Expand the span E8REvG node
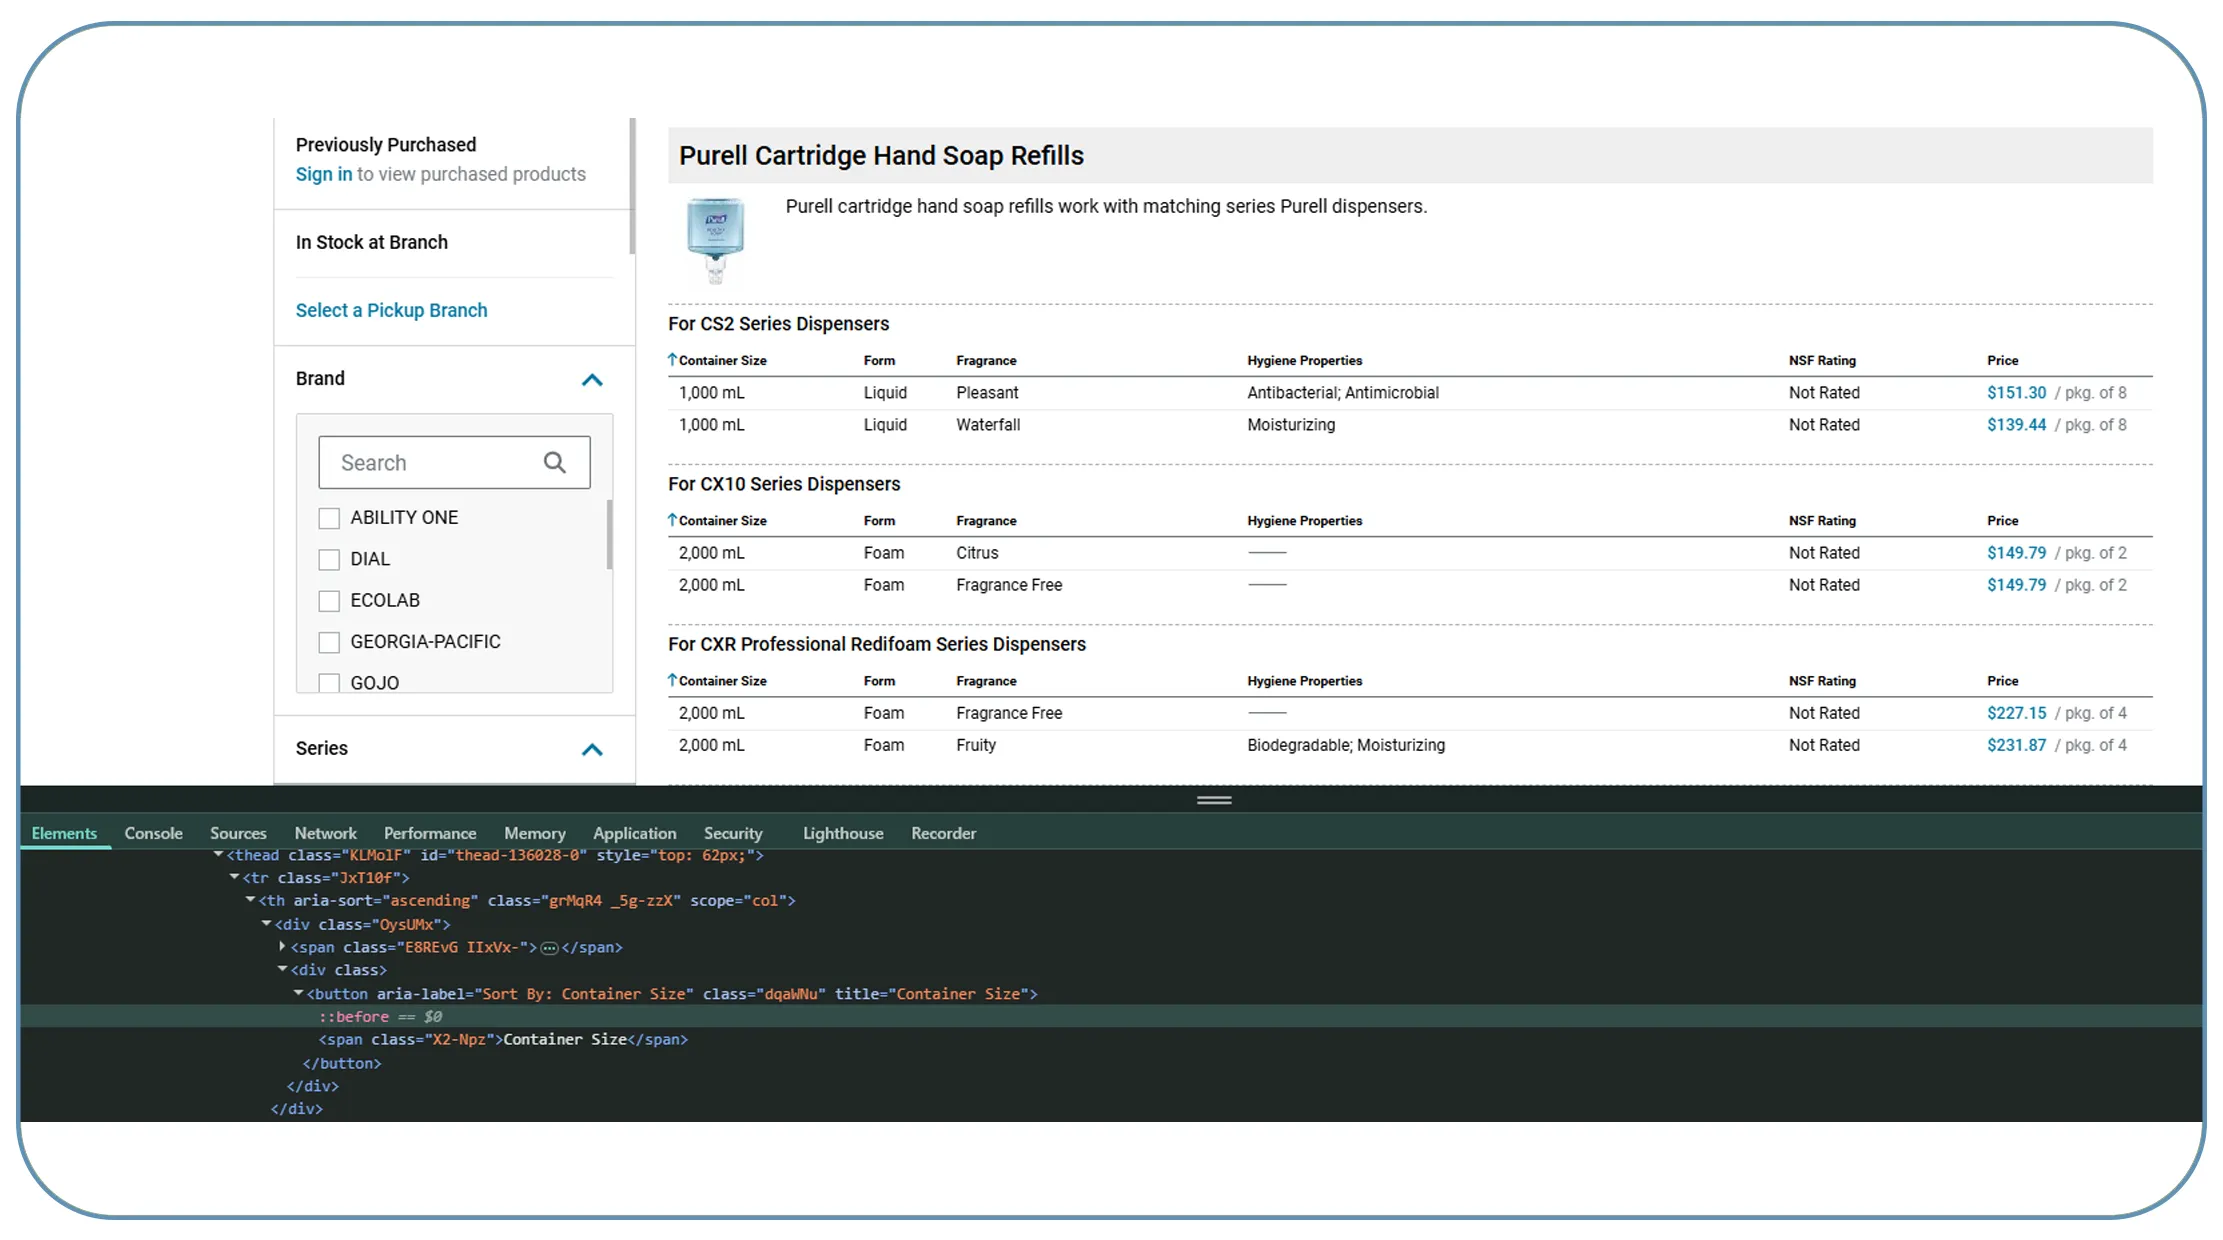The width and height of the screenshot is (2223, 1240). pos(282,946)
